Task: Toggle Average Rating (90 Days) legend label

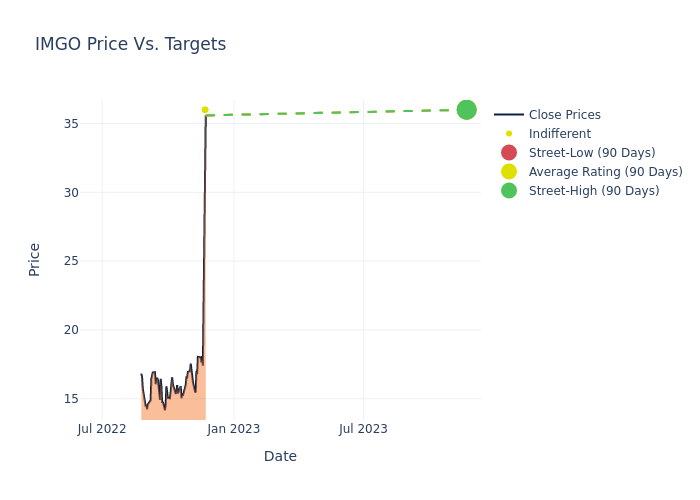Action: (x=605, y=172)
